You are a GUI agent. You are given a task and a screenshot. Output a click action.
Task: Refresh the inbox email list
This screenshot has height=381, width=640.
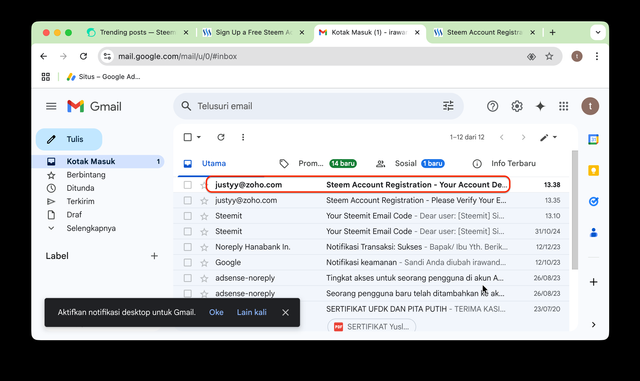[x=221, y=137]
